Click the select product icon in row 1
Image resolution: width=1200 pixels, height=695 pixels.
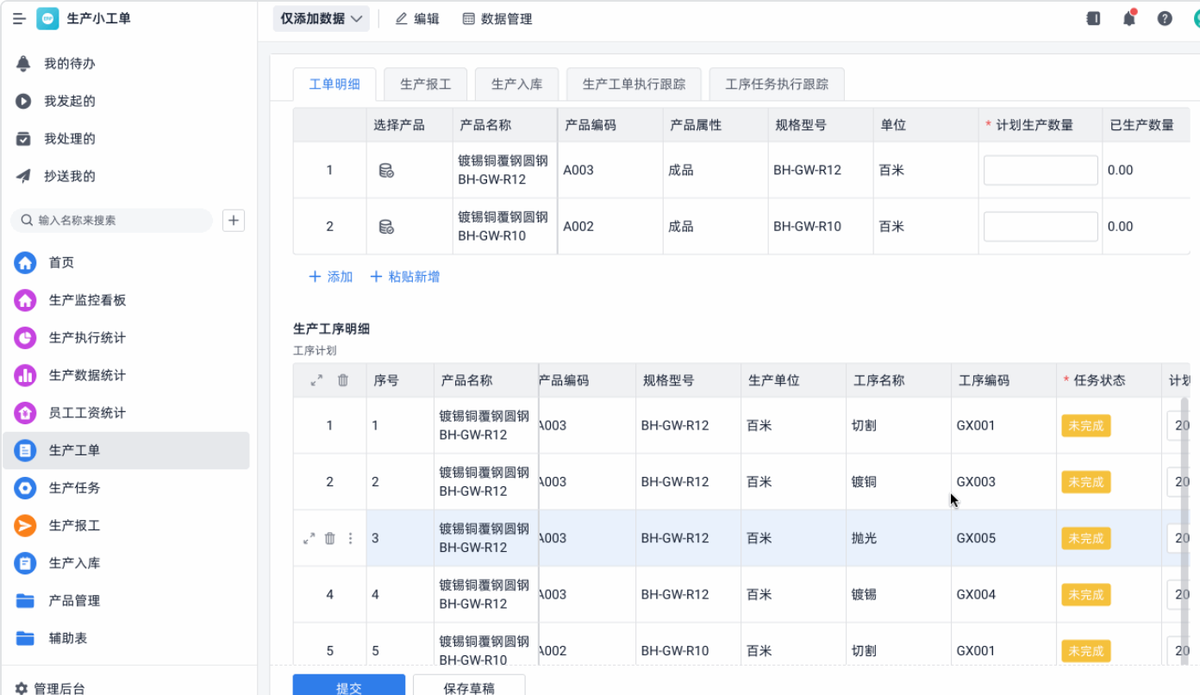point(386,171)
